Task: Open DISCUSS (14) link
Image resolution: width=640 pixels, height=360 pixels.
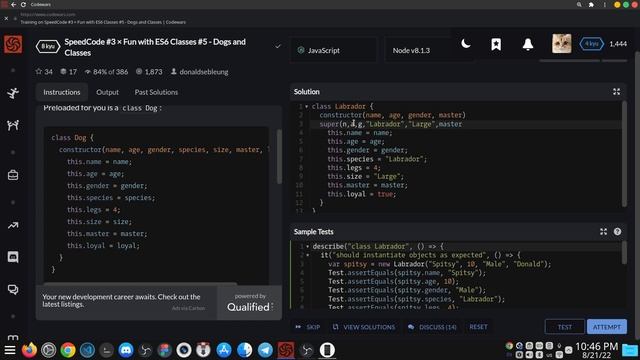Action: [x=432, y=327]
